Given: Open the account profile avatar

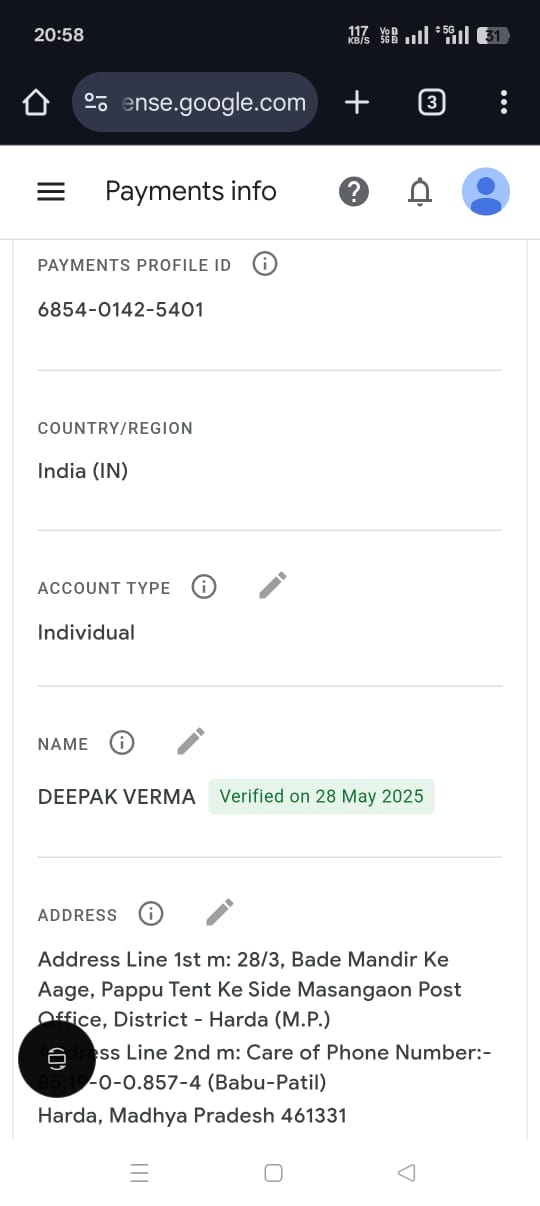Looking at the screenshot, I should (486, 191).
